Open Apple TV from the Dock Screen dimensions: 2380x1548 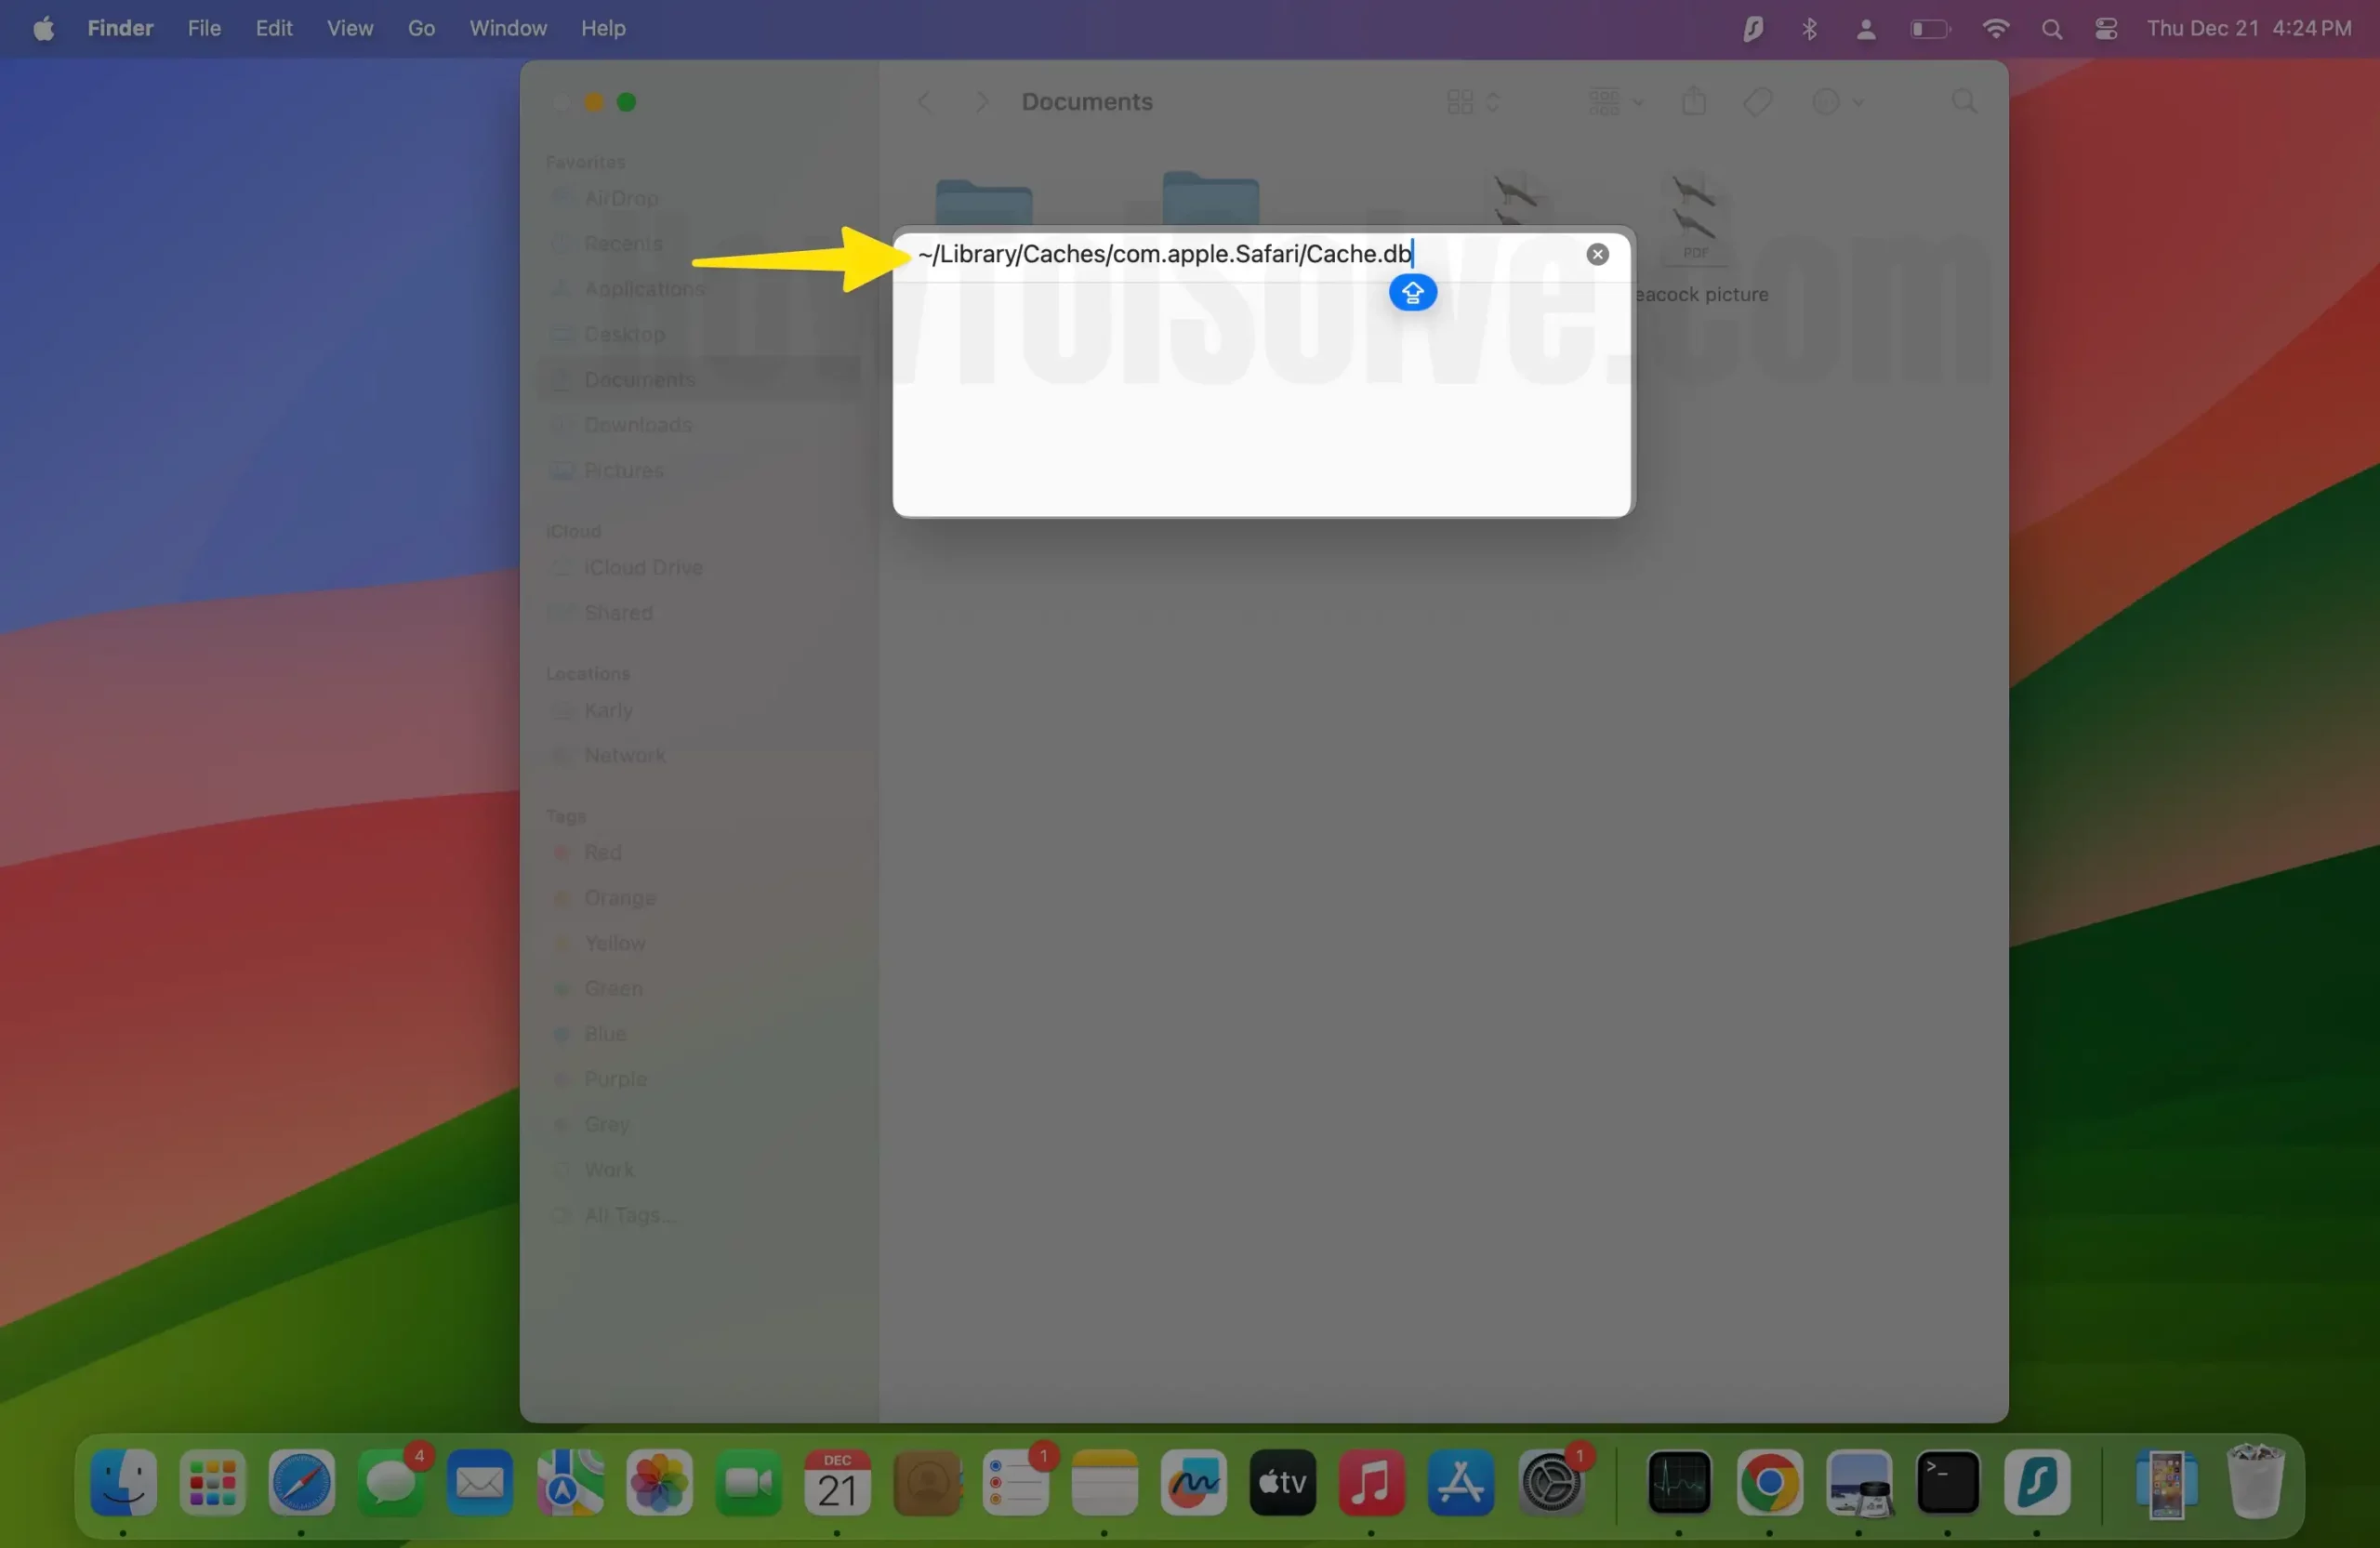tap(1282, 1482)
